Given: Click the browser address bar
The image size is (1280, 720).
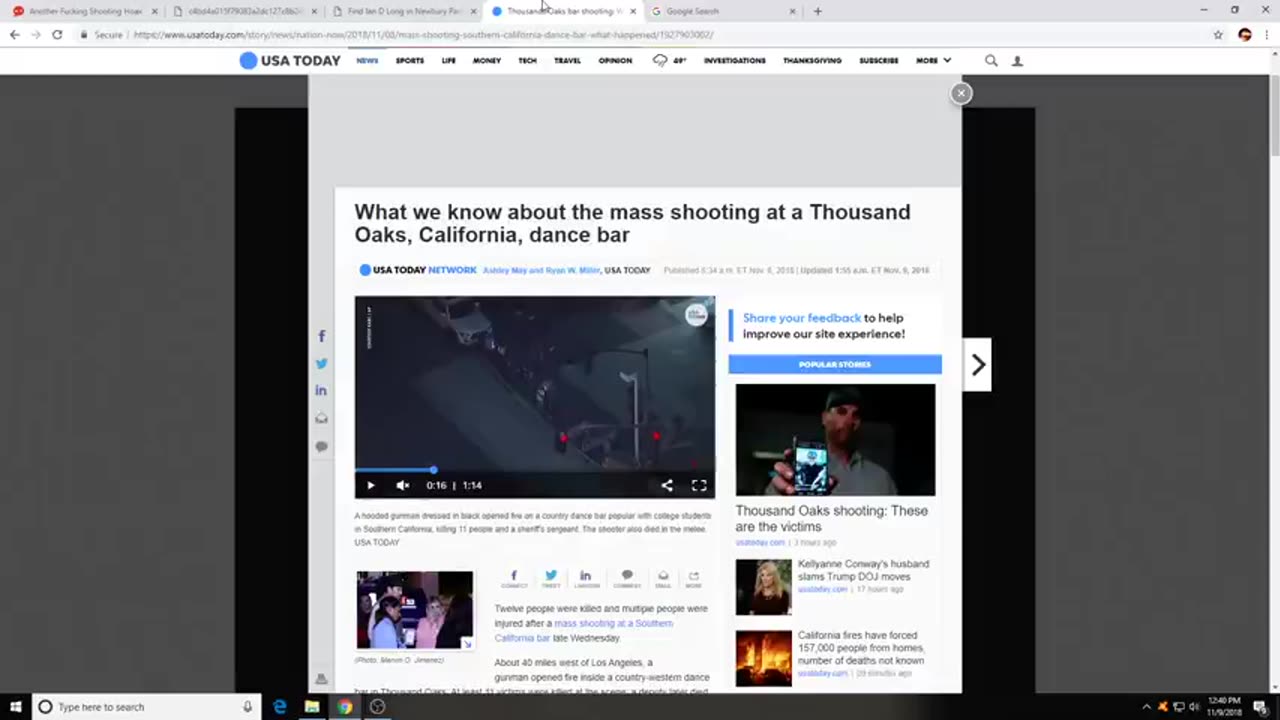Looking at the screenshot, I should pos(640,34).
